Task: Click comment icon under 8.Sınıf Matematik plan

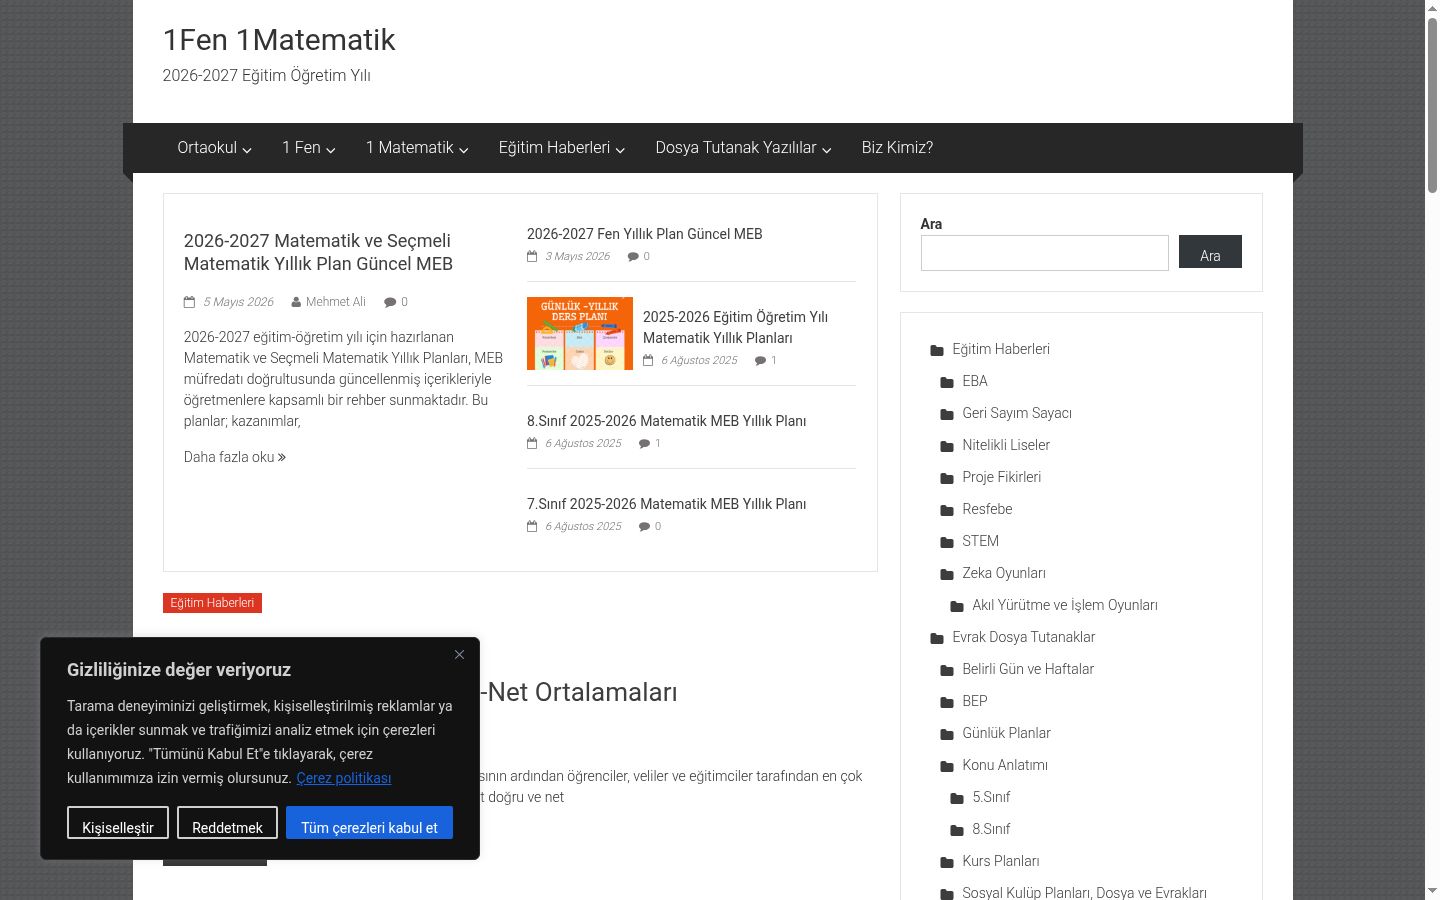Action: tap(645, 444)
